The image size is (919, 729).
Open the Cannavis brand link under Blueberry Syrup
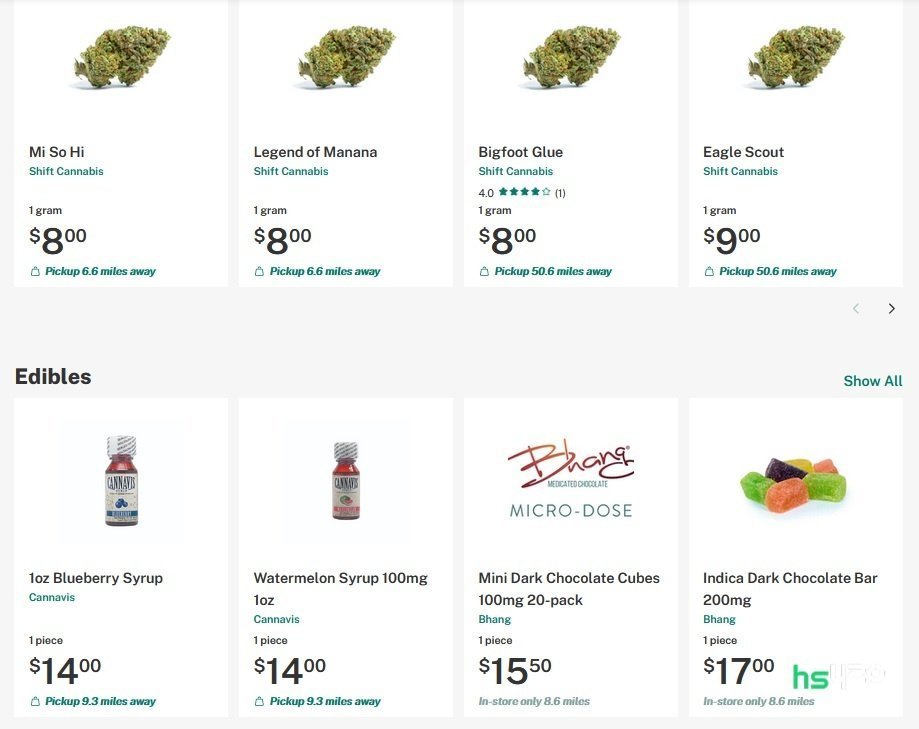[52, 597]
